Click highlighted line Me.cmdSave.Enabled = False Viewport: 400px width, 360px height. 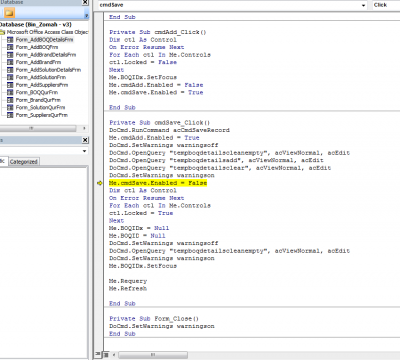click(158, 183)
